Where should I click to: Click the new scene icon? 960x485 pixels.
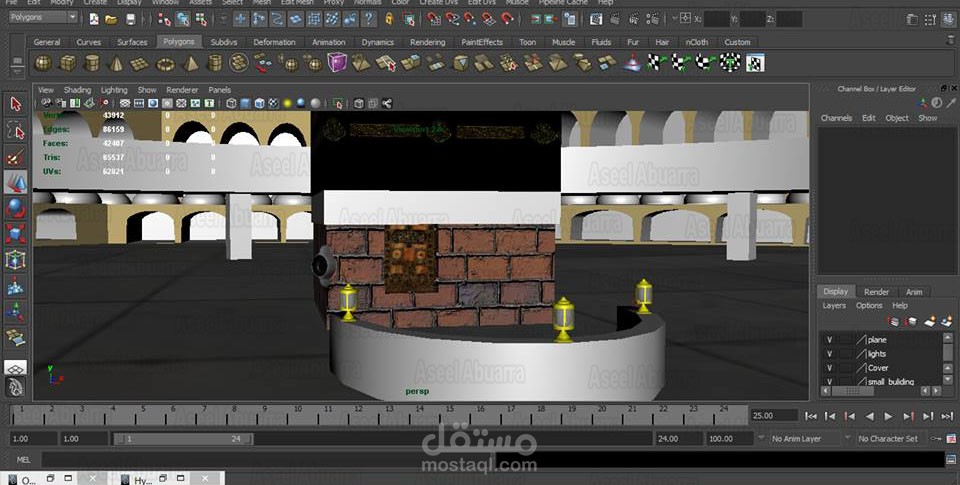[x=94, y=19]
